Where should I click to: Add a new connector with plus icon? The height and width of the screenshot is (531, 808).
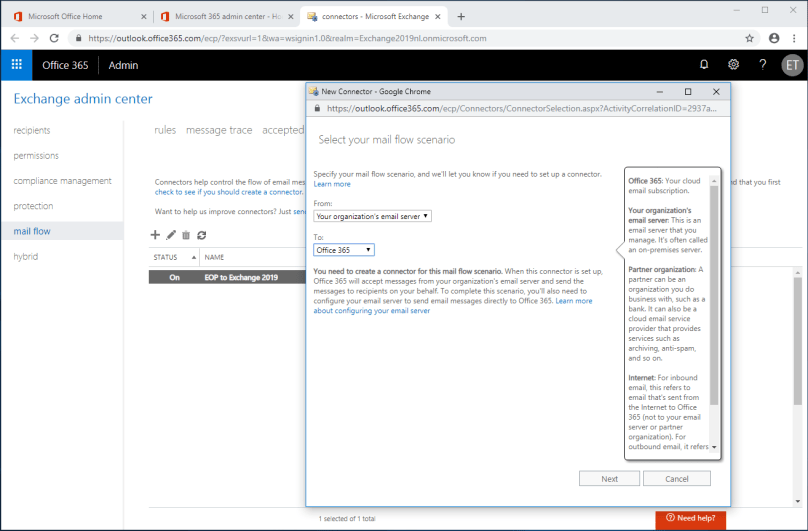[x=155, y=234]
